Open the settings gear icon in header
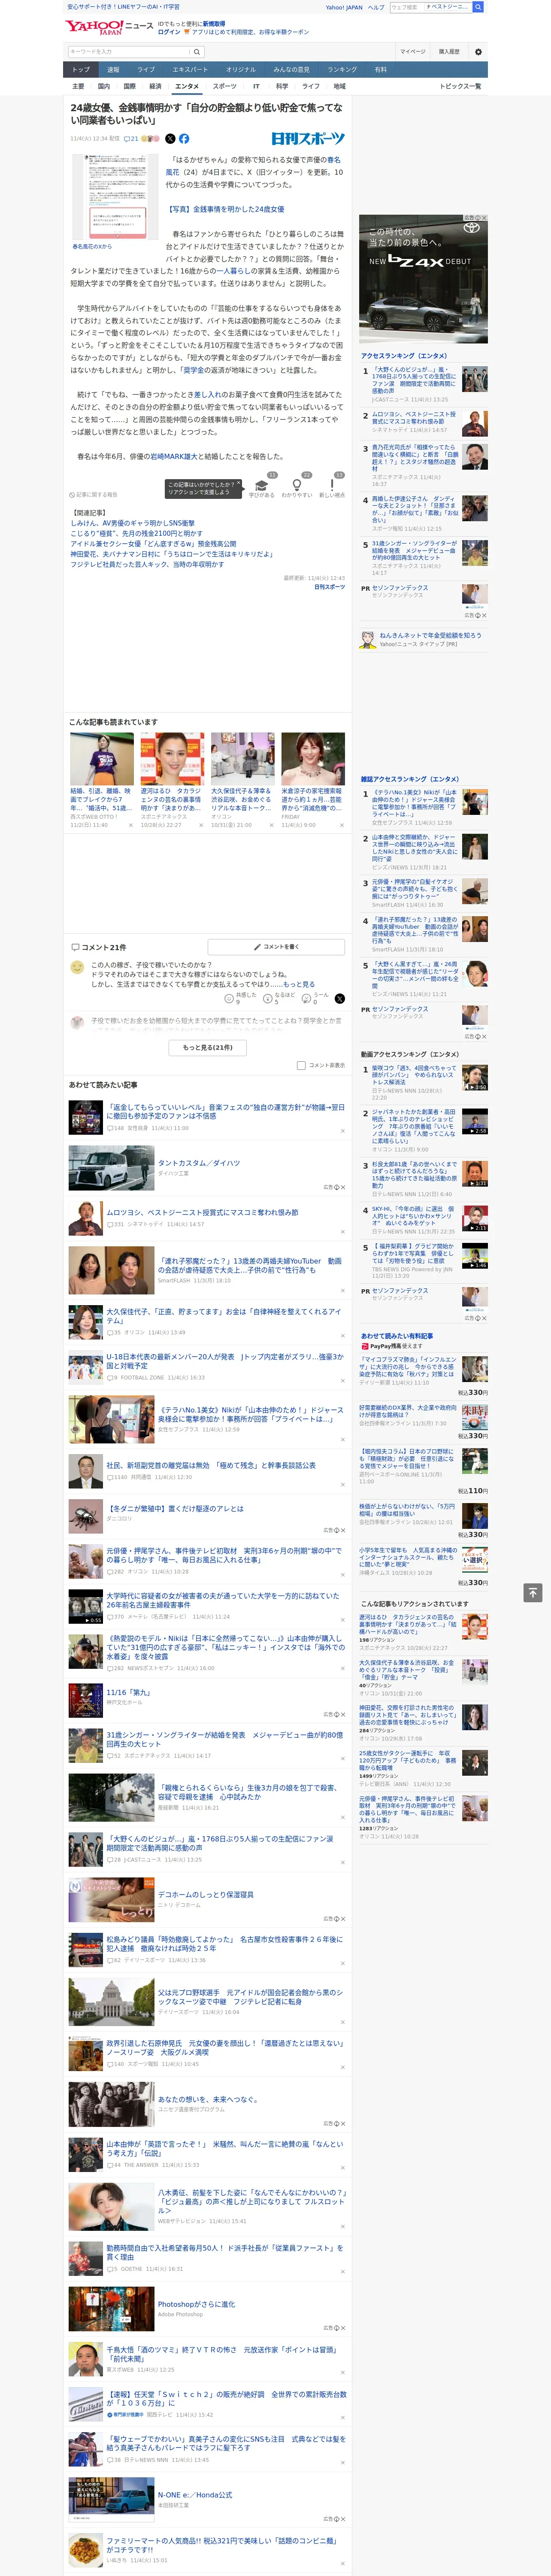551x2576 pixels. pyautogui.click(x=478, y=51)
